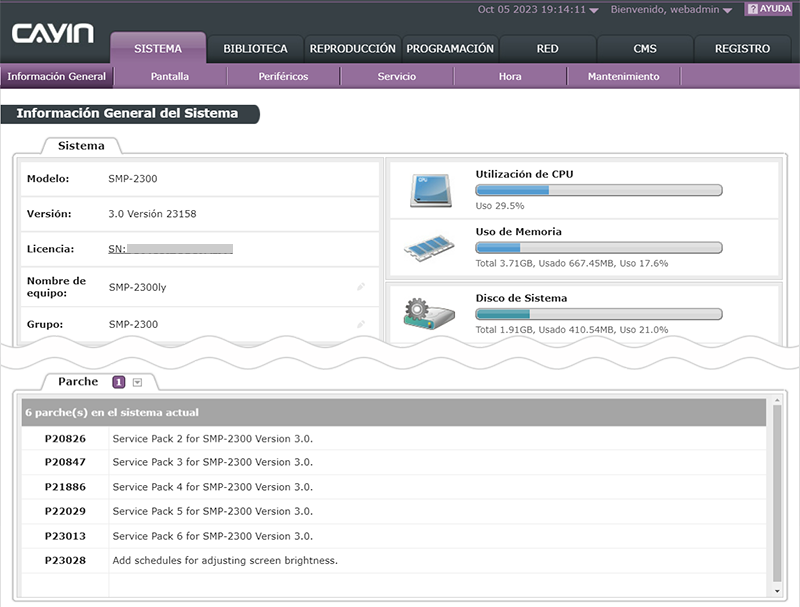800x607 pixels.
Task: Select the Sistema section tab
Action: [x=81, y=146]
